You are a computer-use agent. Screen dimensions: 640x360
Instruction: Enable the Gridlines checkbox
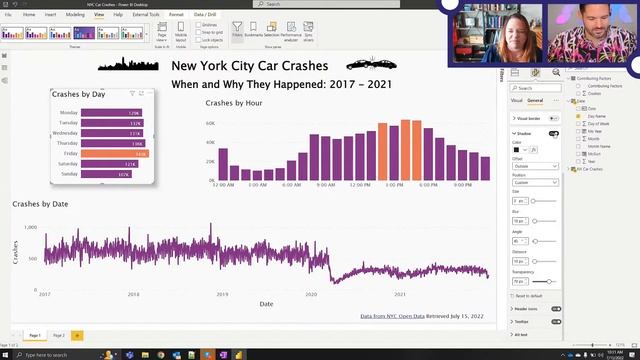[198, 25]
